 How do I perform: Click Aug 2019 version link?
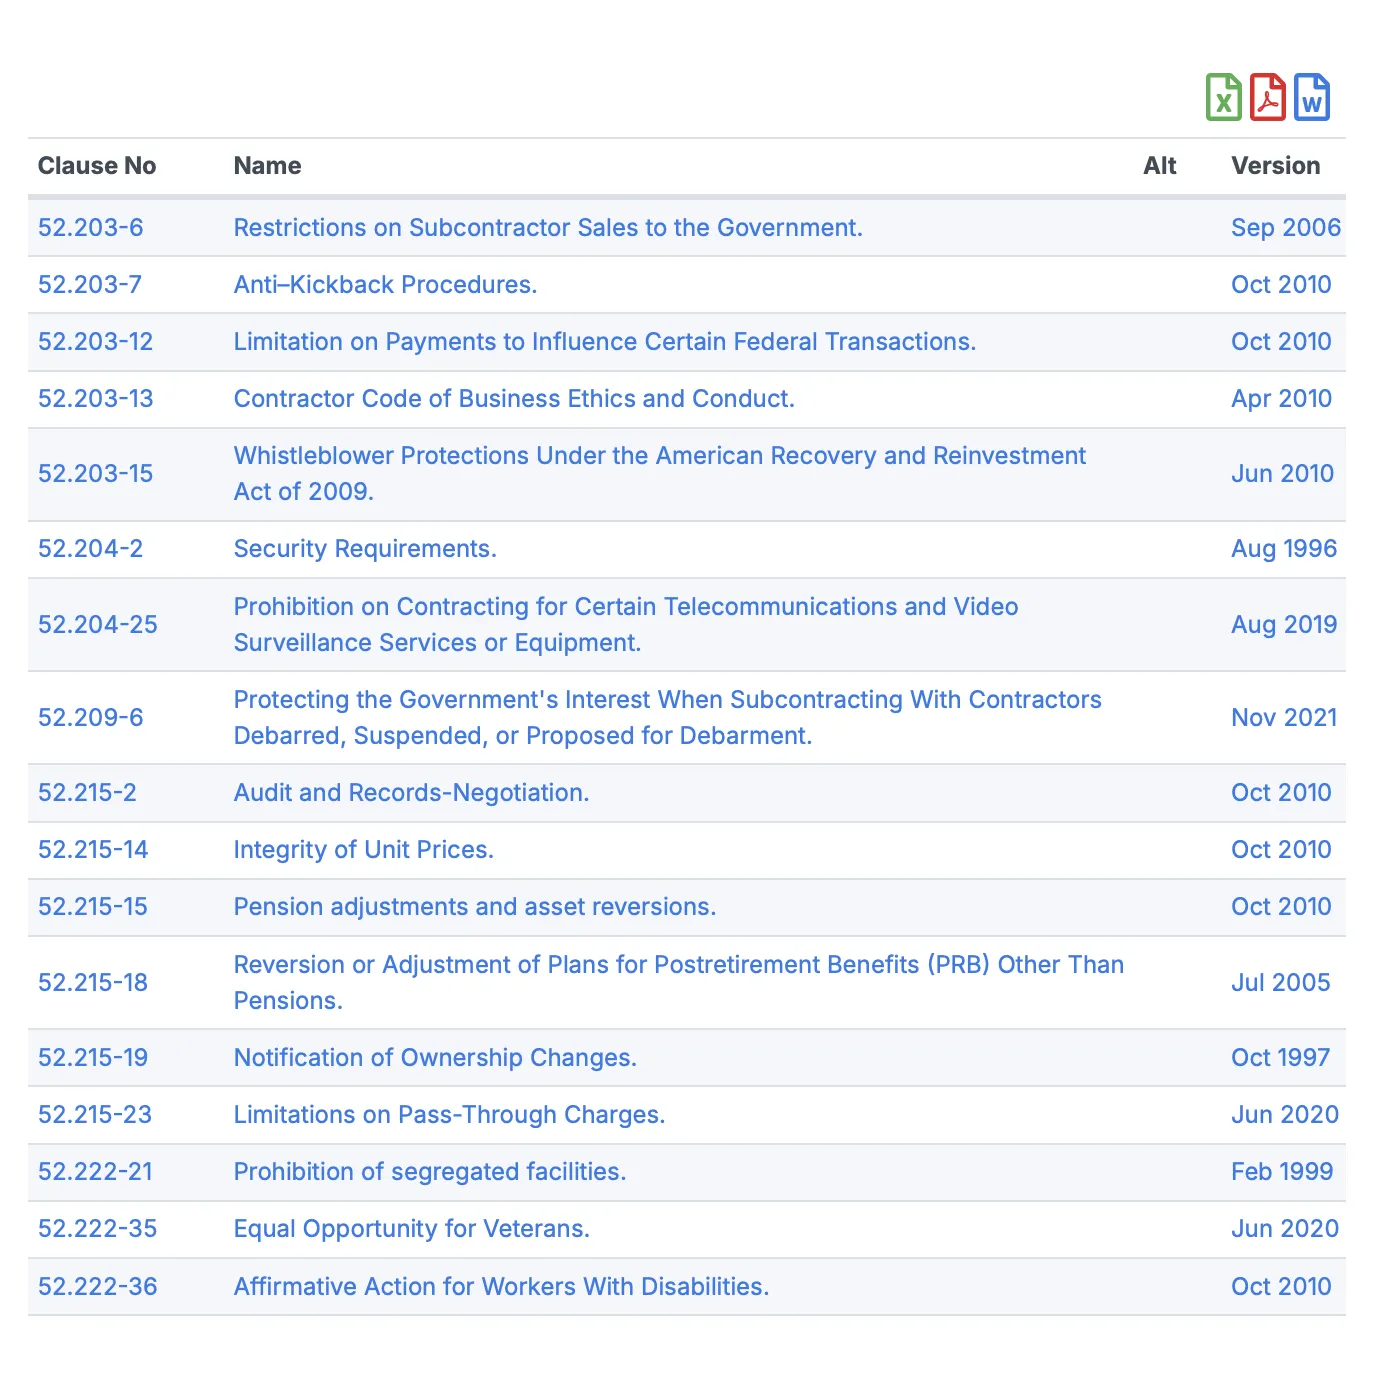coord(1284,625)
